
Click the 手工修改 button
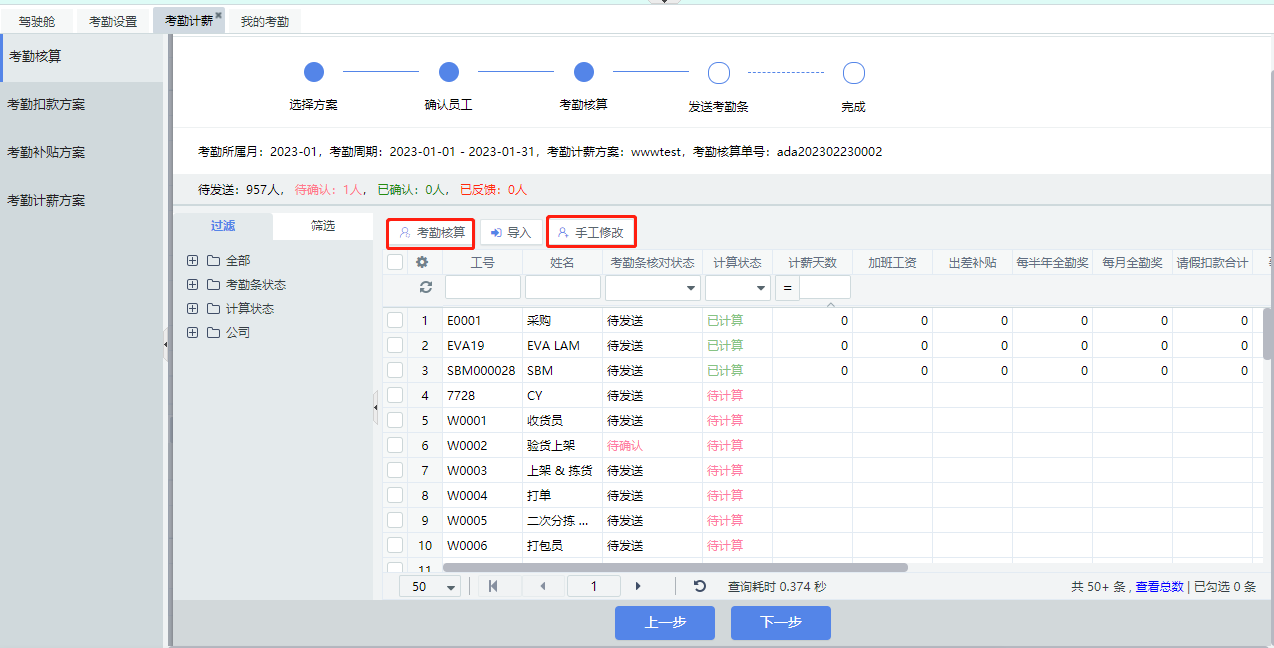click(591, 233)
